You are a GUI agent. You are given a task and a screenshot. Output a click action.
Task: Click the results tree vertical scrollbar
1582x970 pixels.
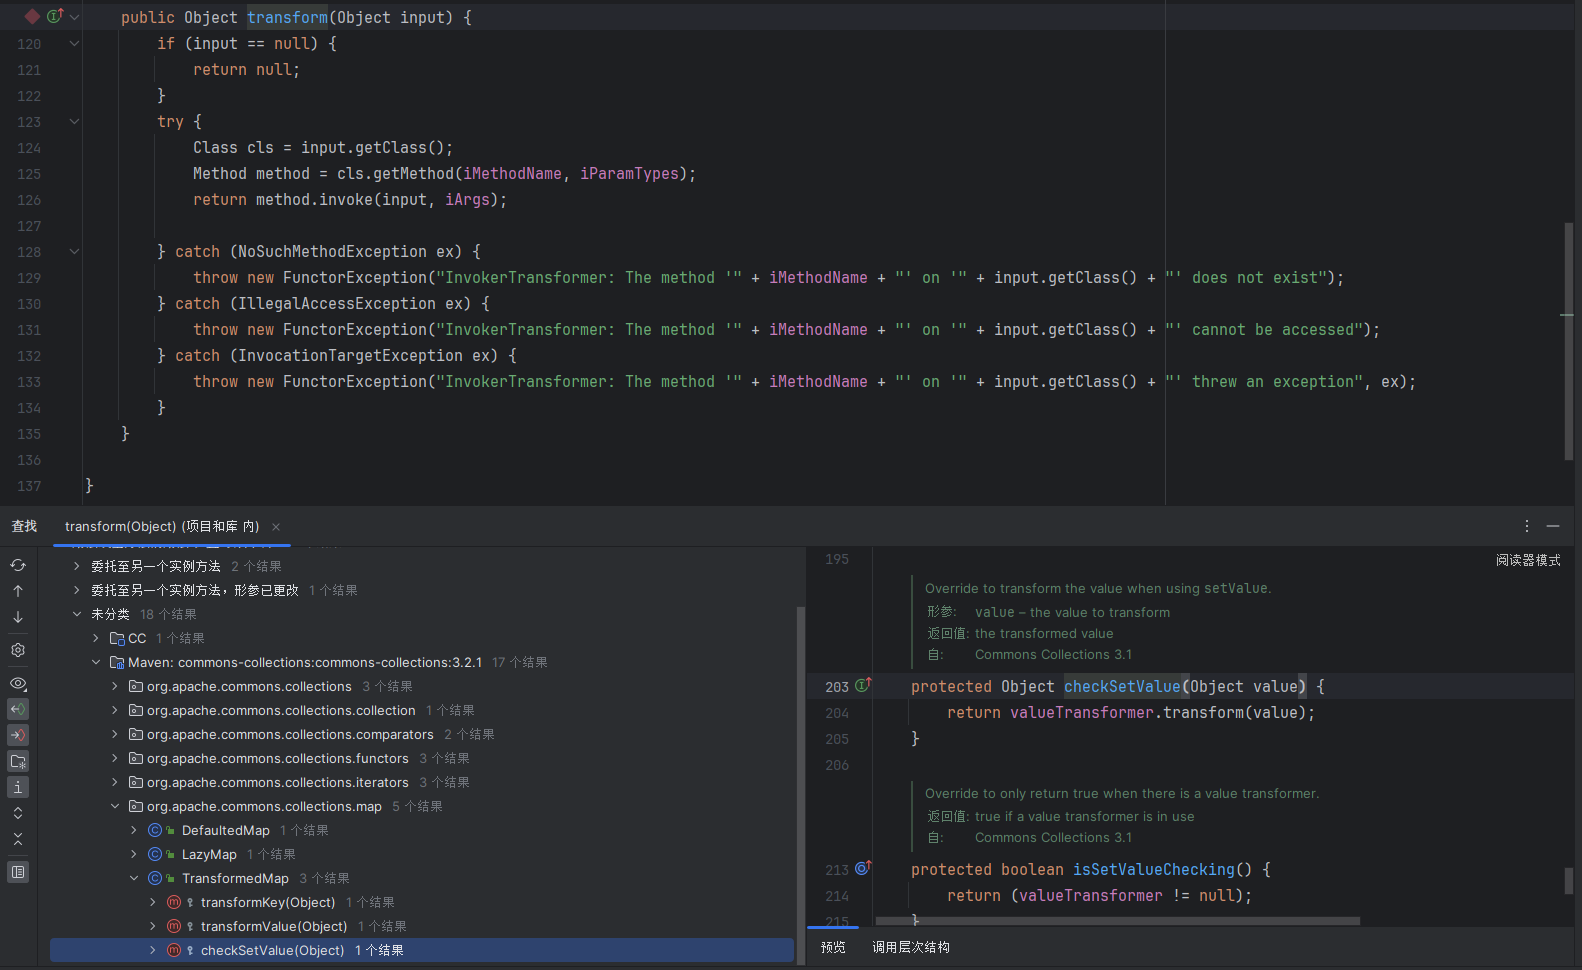(800, 785)
